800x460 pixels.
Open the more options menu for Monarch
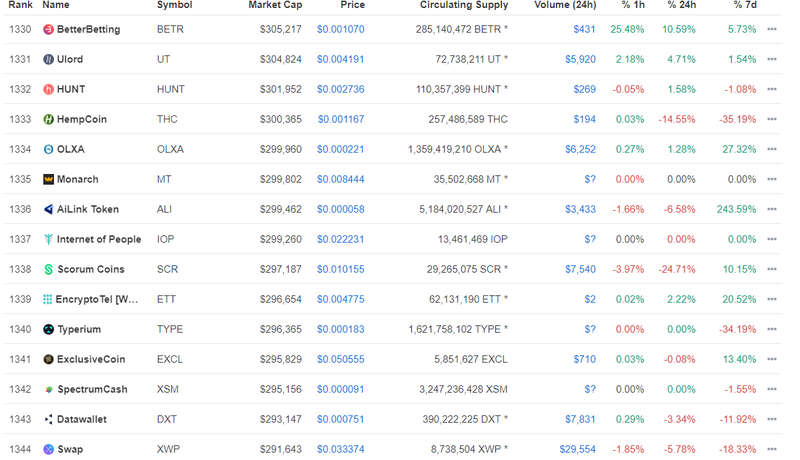coord(772,180)
